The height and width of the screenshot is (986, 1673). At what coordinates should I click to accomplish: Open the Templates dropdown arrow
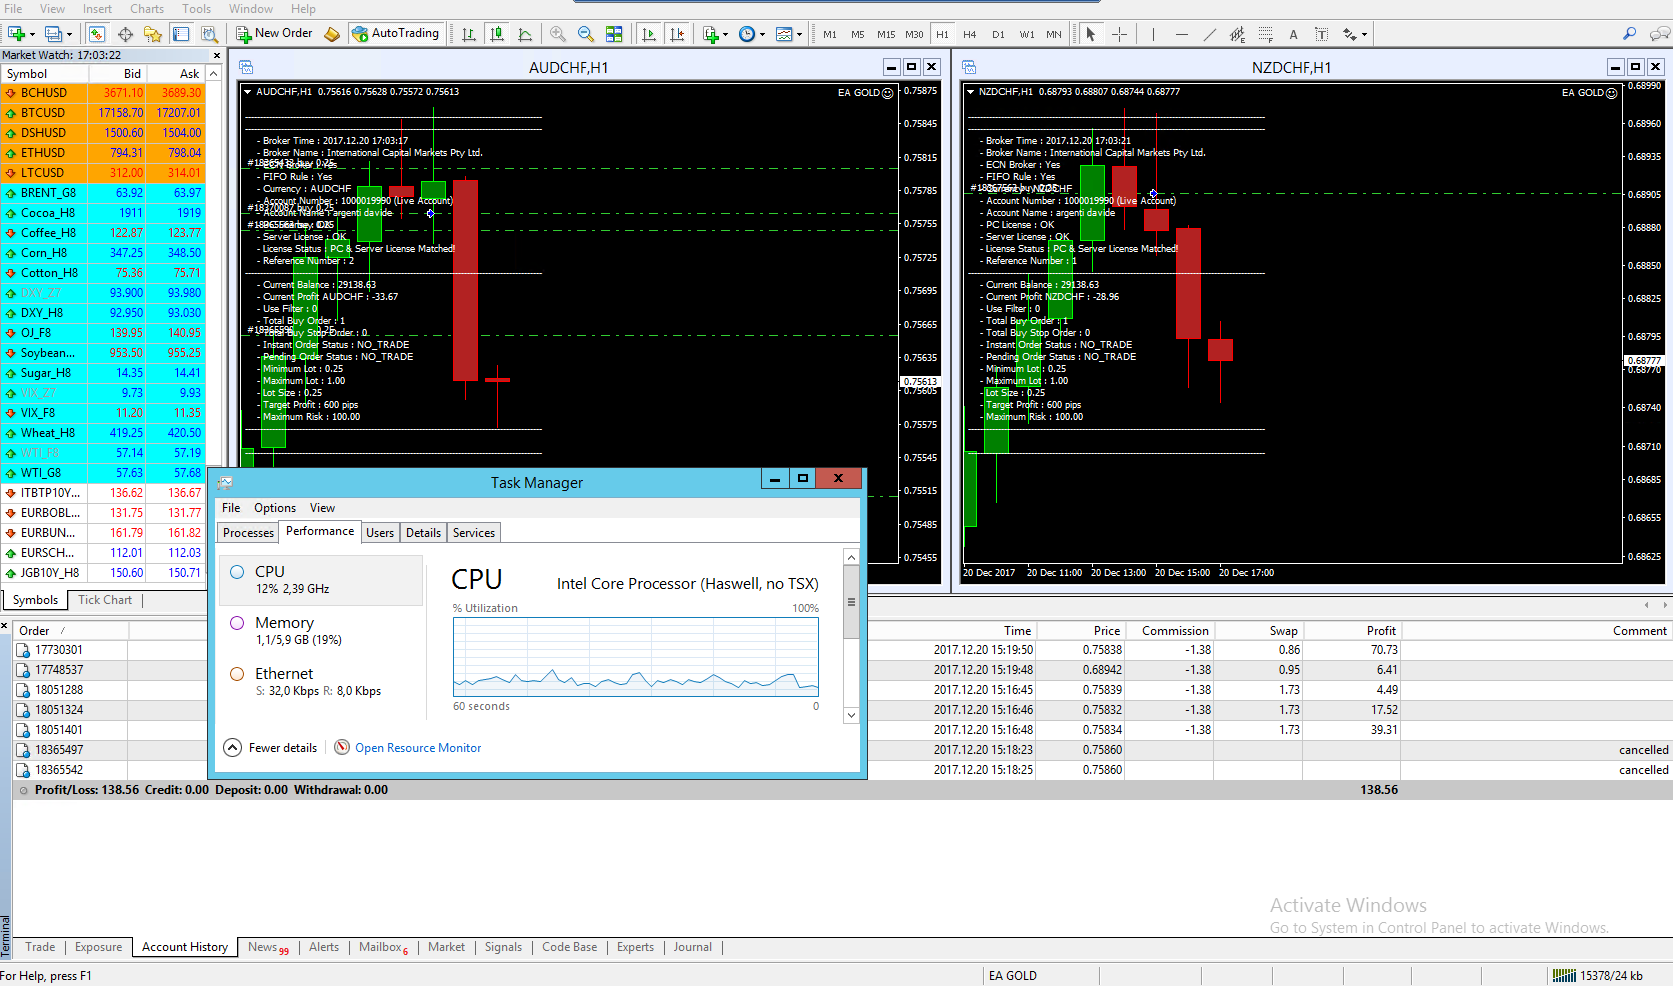[x=799, y=35]
